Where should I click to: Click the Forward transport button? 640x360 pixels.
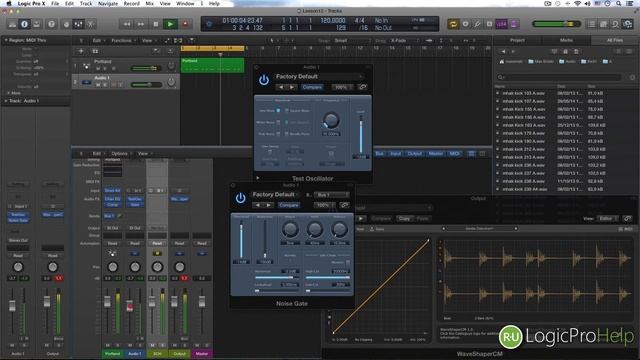(x=141, y=24)
